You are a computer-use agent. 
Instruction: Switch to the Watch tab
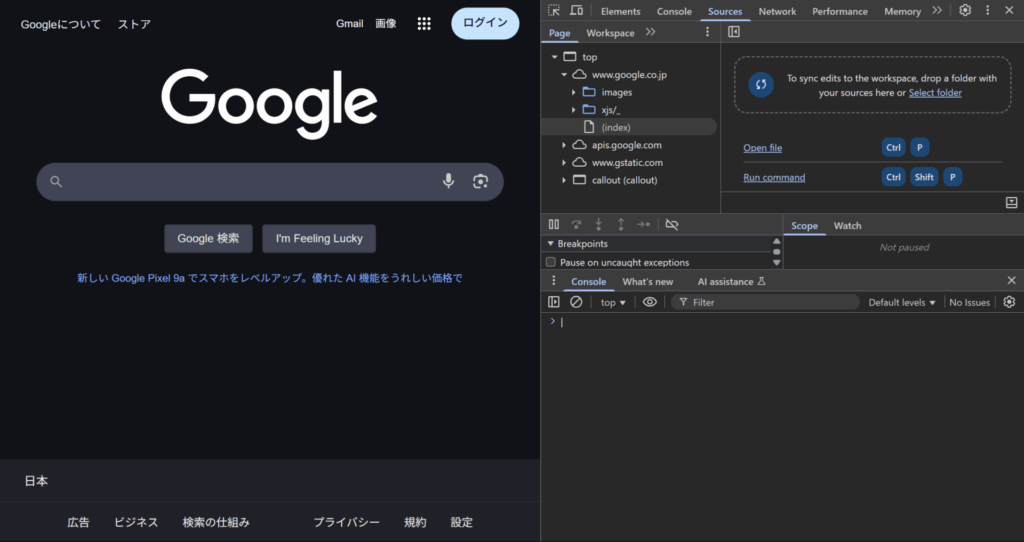tap(847, 225)
